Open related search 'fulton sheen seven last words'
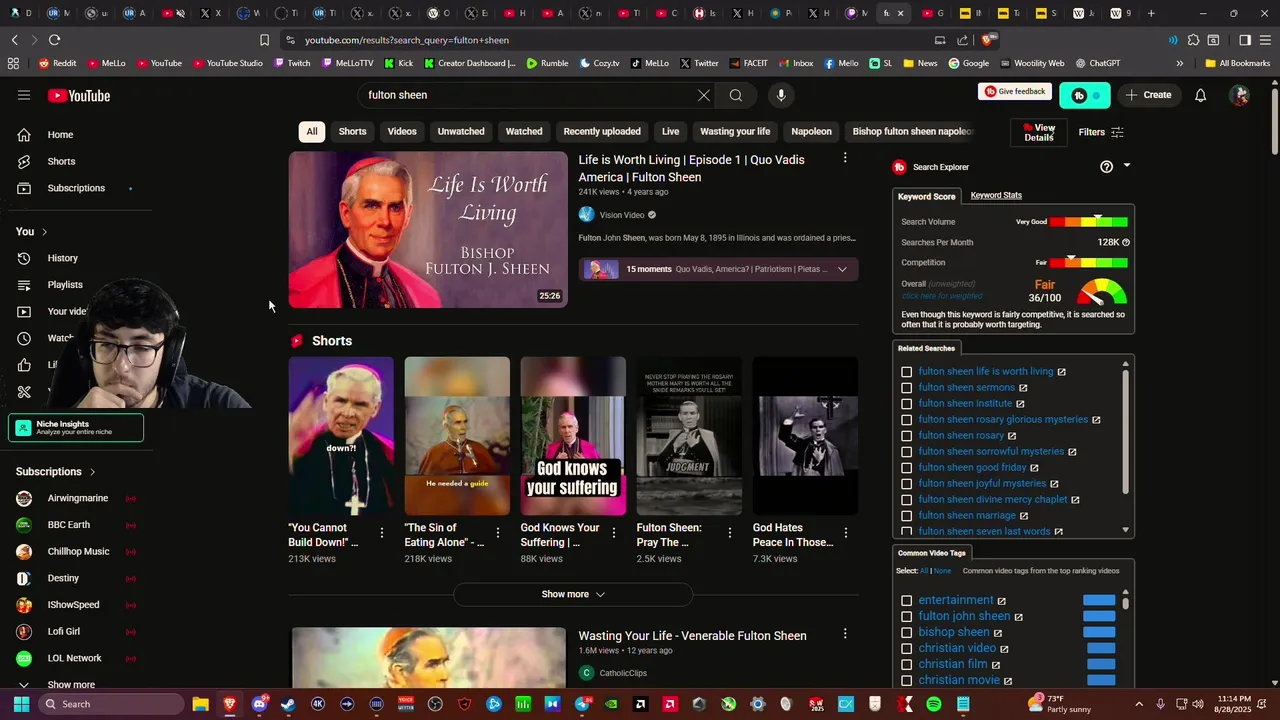The image size is (1280, 720). coord(984,531)
